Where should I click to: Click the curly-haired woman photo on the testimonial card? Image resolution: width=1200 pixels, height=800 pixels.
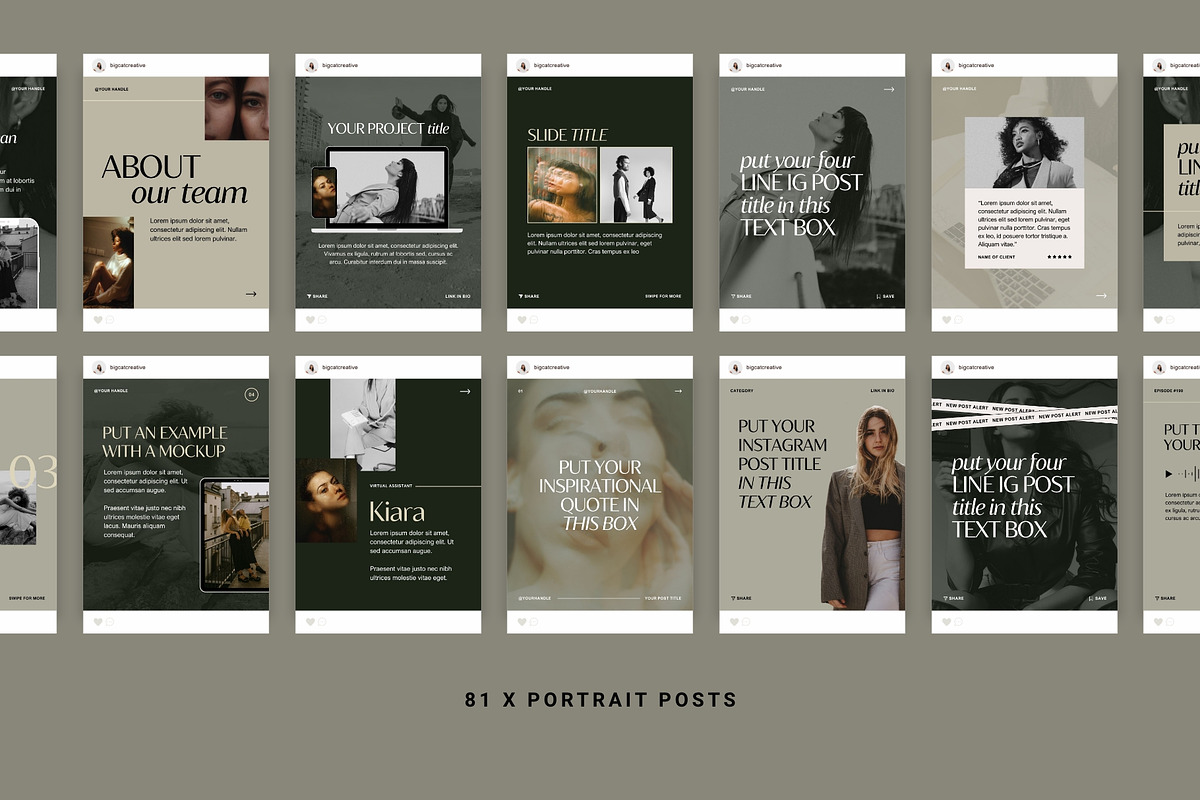pyautogui.click(x=1024, y=153)
